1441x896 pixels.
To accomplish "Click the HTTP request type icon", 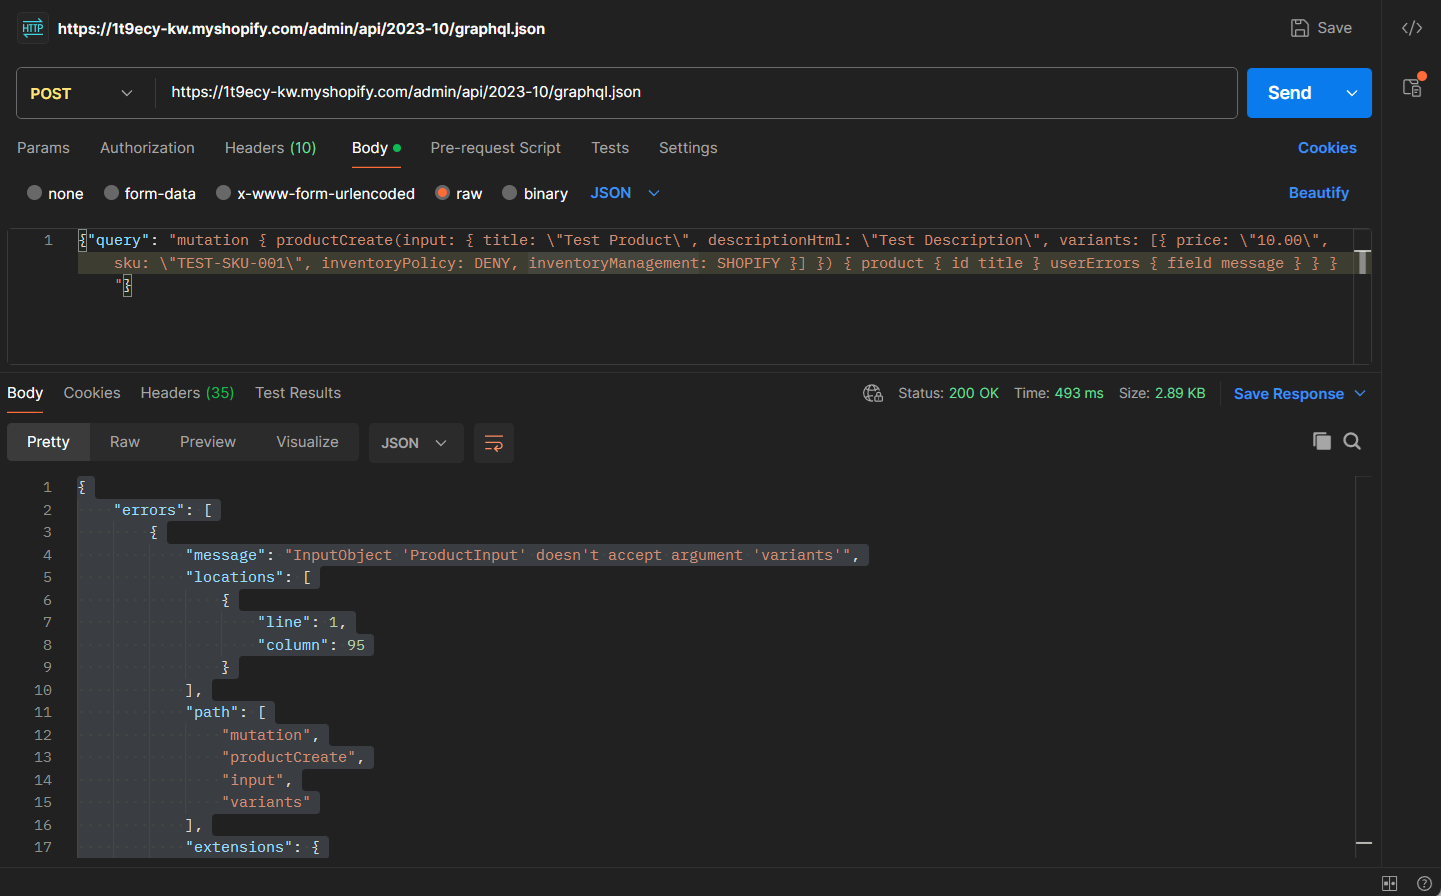I will point(33,28).
